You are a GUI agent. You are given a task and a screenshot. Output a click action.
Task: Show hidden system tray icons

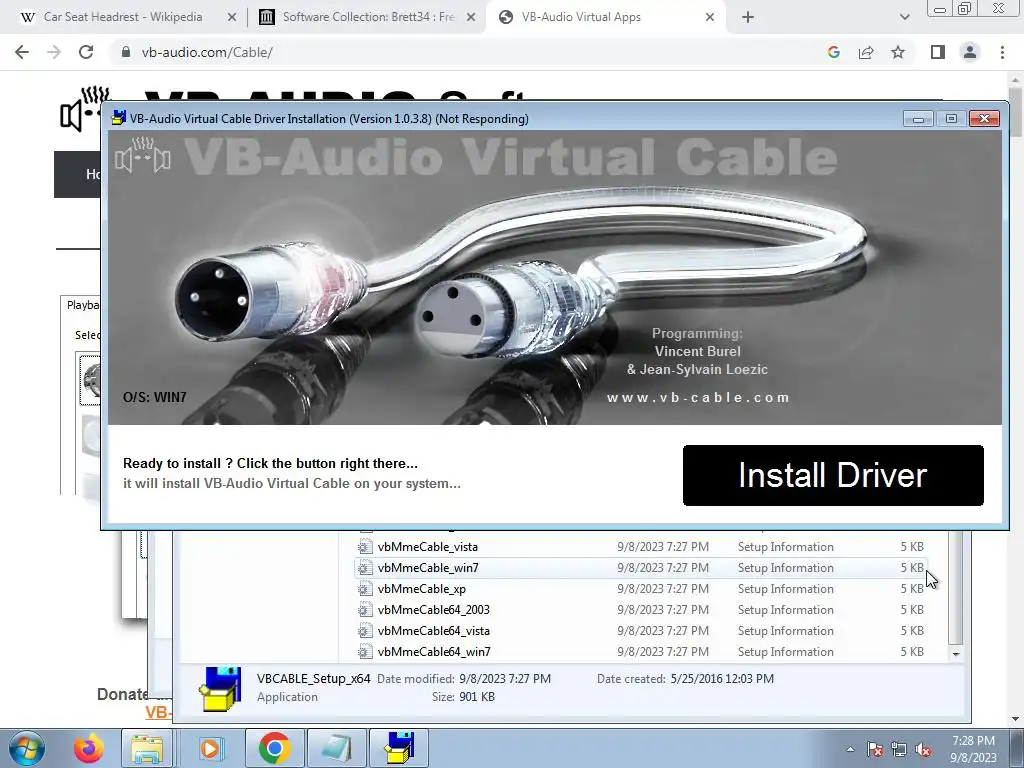850,749
